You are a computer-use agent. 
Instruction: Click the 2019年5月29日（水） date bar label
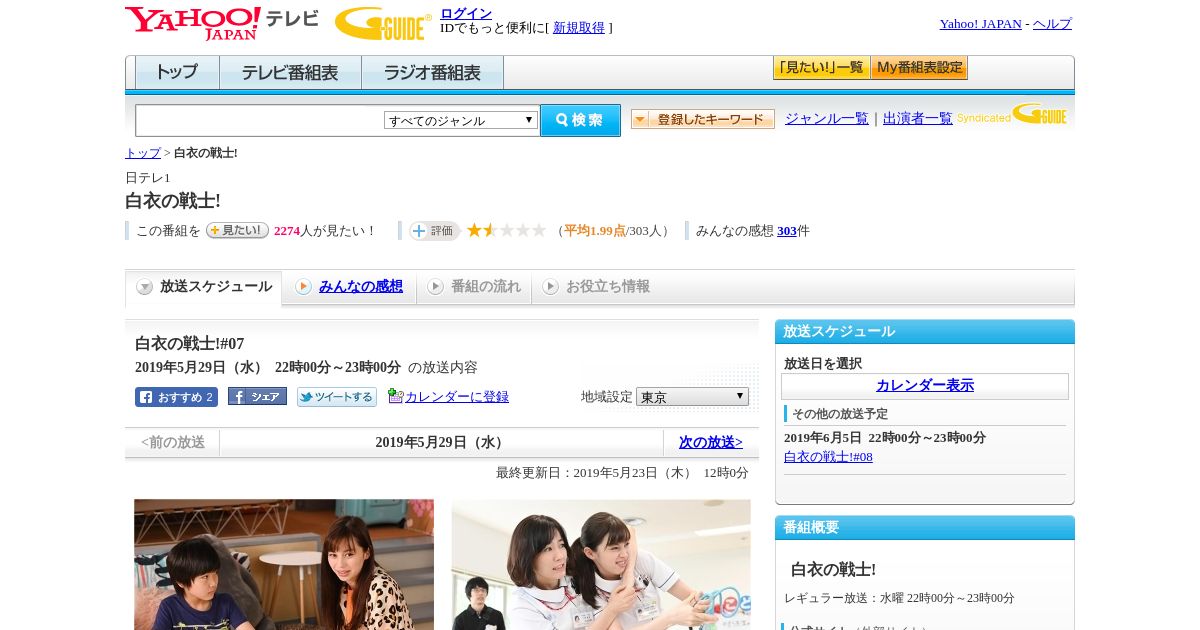[x=441, y=442]
